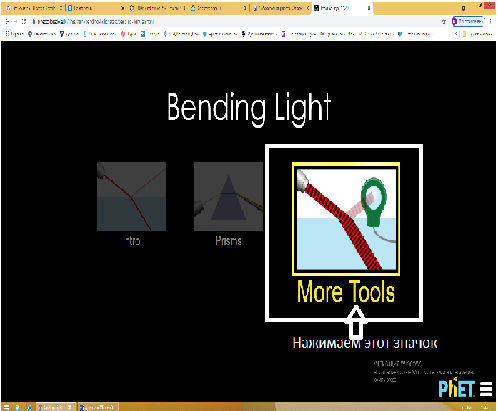Switch to the second browser tab
Viewport: 498px width, 411px height.
click(x=95, y=8)
